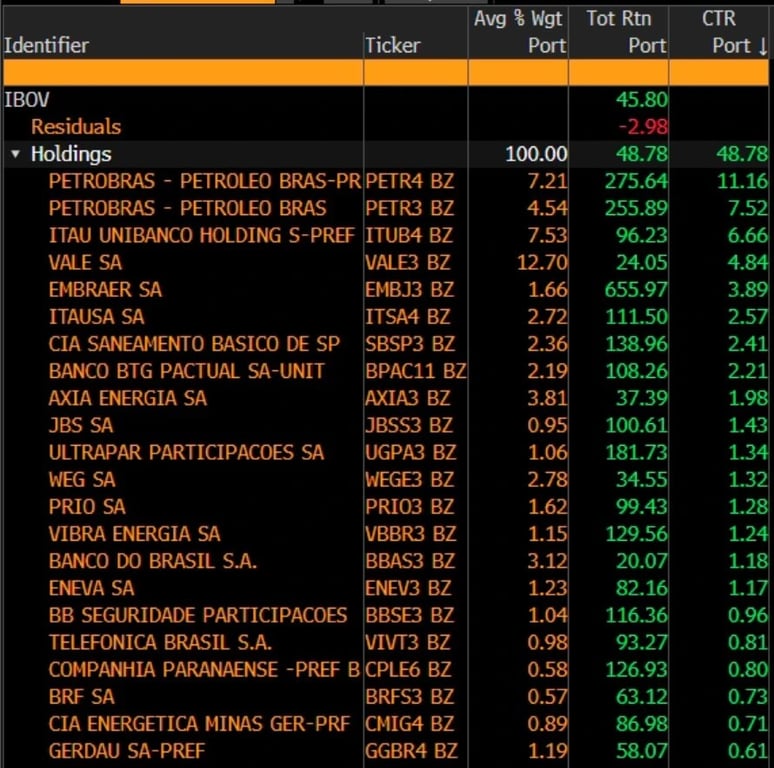Click PETR3 total return 255.89
The image size is (774, 768).
pyautogui.click(x=636, y=208)
